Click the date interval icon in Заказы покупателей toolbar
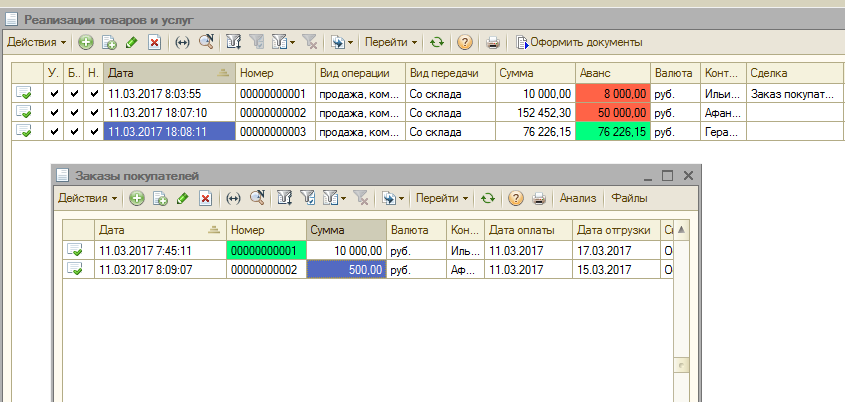845x402 pixels. click(x=233, y=198)
